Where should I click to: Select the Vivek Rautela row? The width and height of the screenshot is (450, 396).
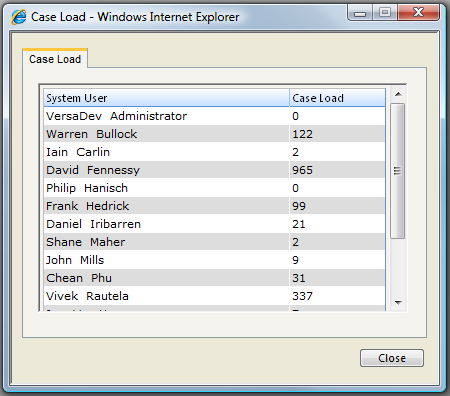[215, 296]
